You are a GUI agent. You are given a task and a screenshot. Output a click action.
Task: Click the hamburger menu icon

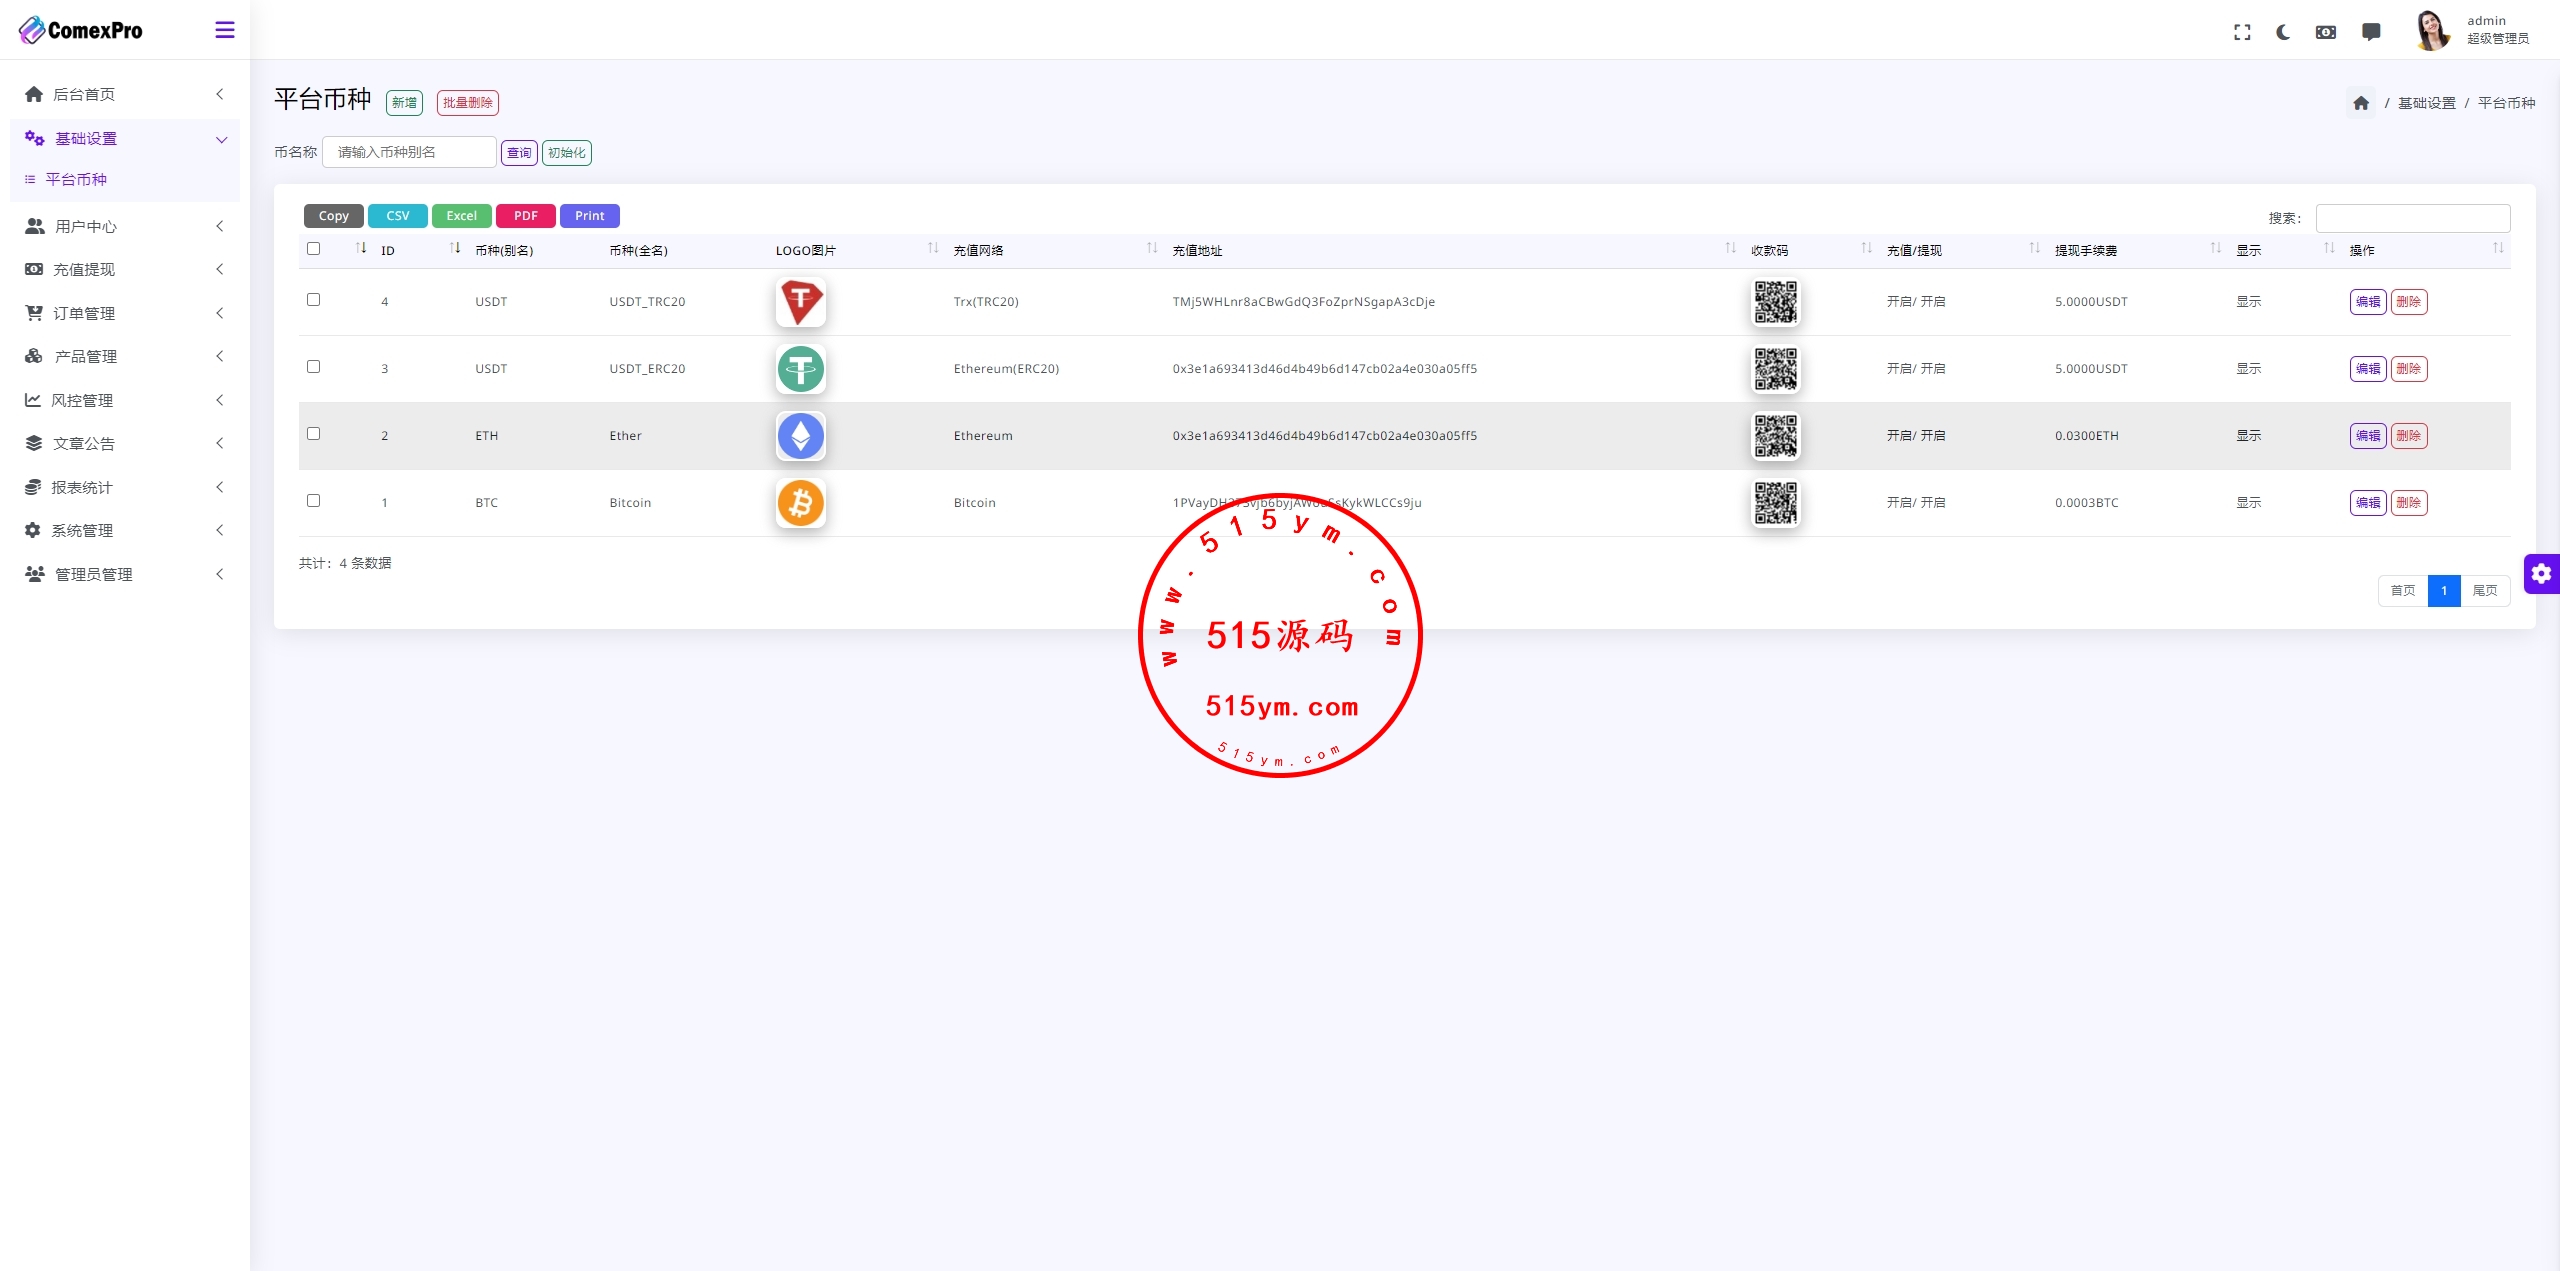(x=225, y=30)
